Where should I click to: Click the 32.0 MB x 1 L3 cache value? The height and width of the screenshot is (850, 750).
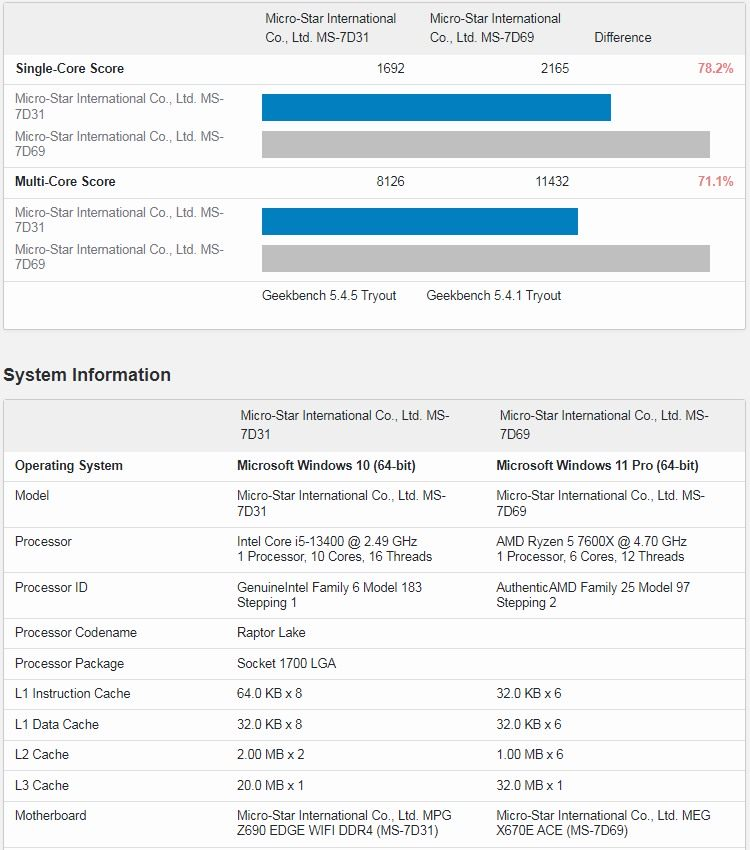pyautogui.click(x=529, y=785)
